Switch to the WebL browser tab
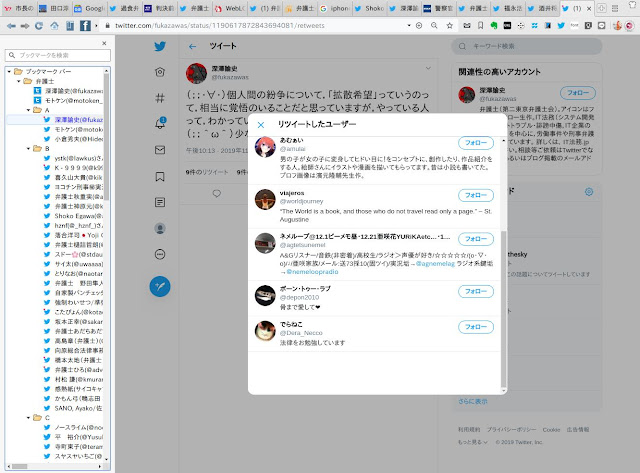This screenshot has width=640, height=473. [x=230, y=8]
